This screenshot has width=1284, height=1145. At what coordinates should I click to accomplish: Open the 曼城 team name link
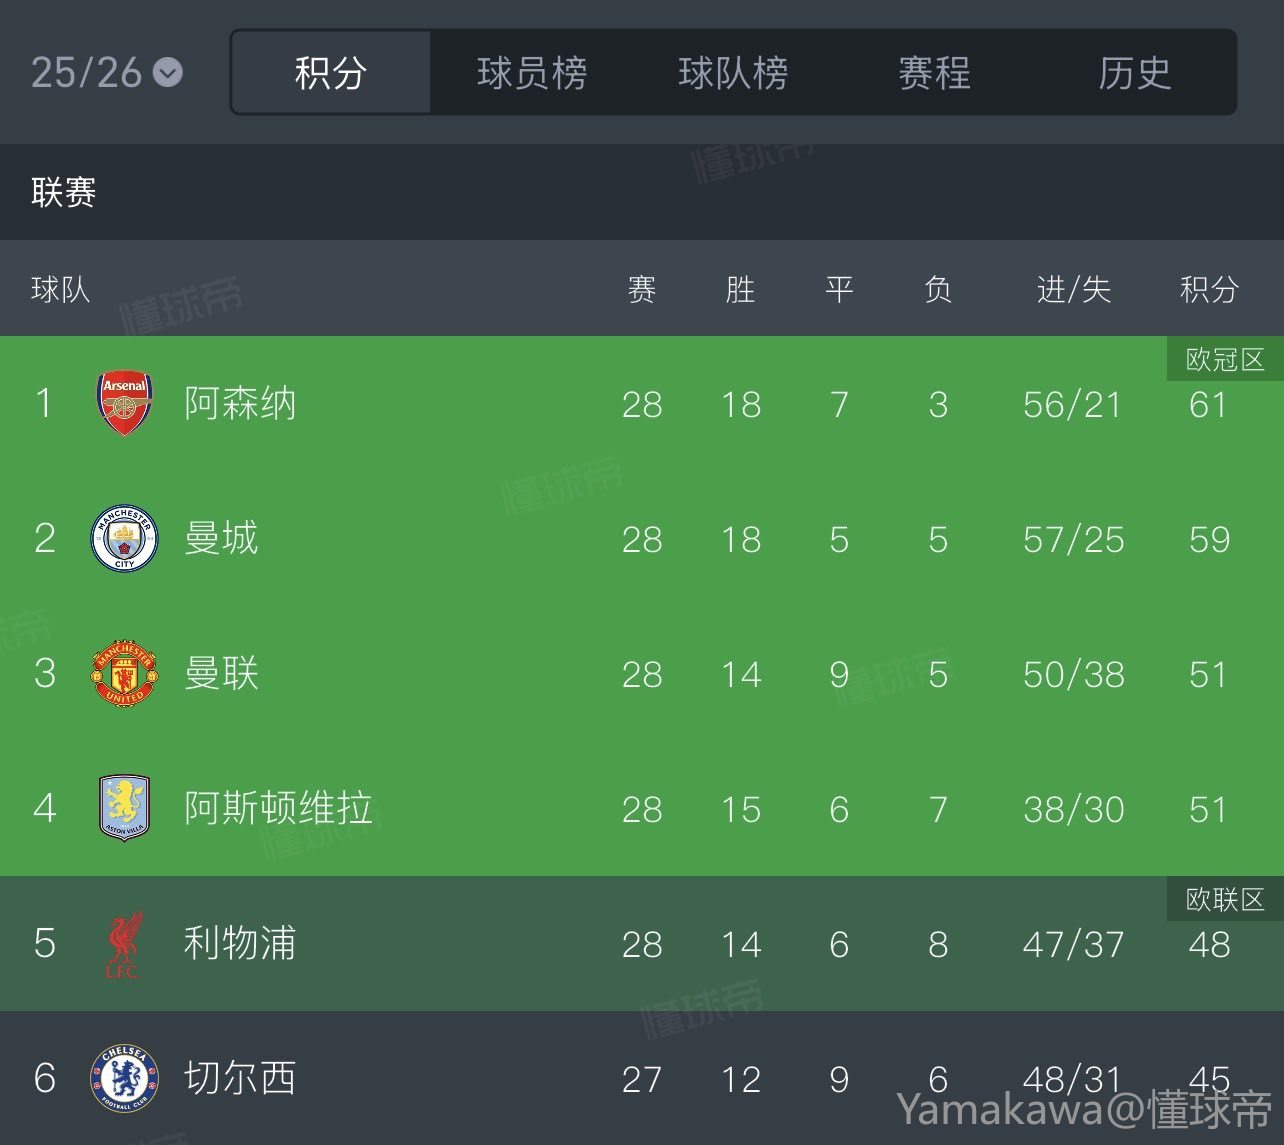tap(221, 539)
